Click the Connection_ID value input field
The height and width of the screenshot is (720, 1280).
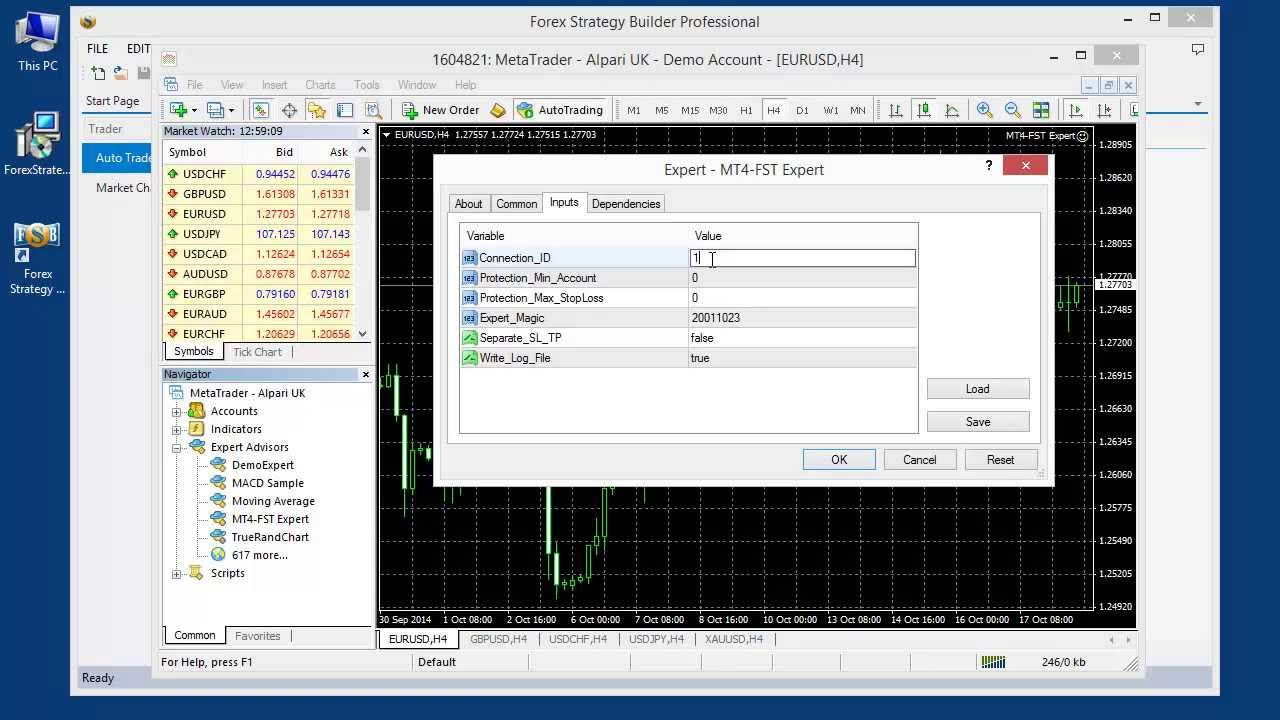(803, 258)
